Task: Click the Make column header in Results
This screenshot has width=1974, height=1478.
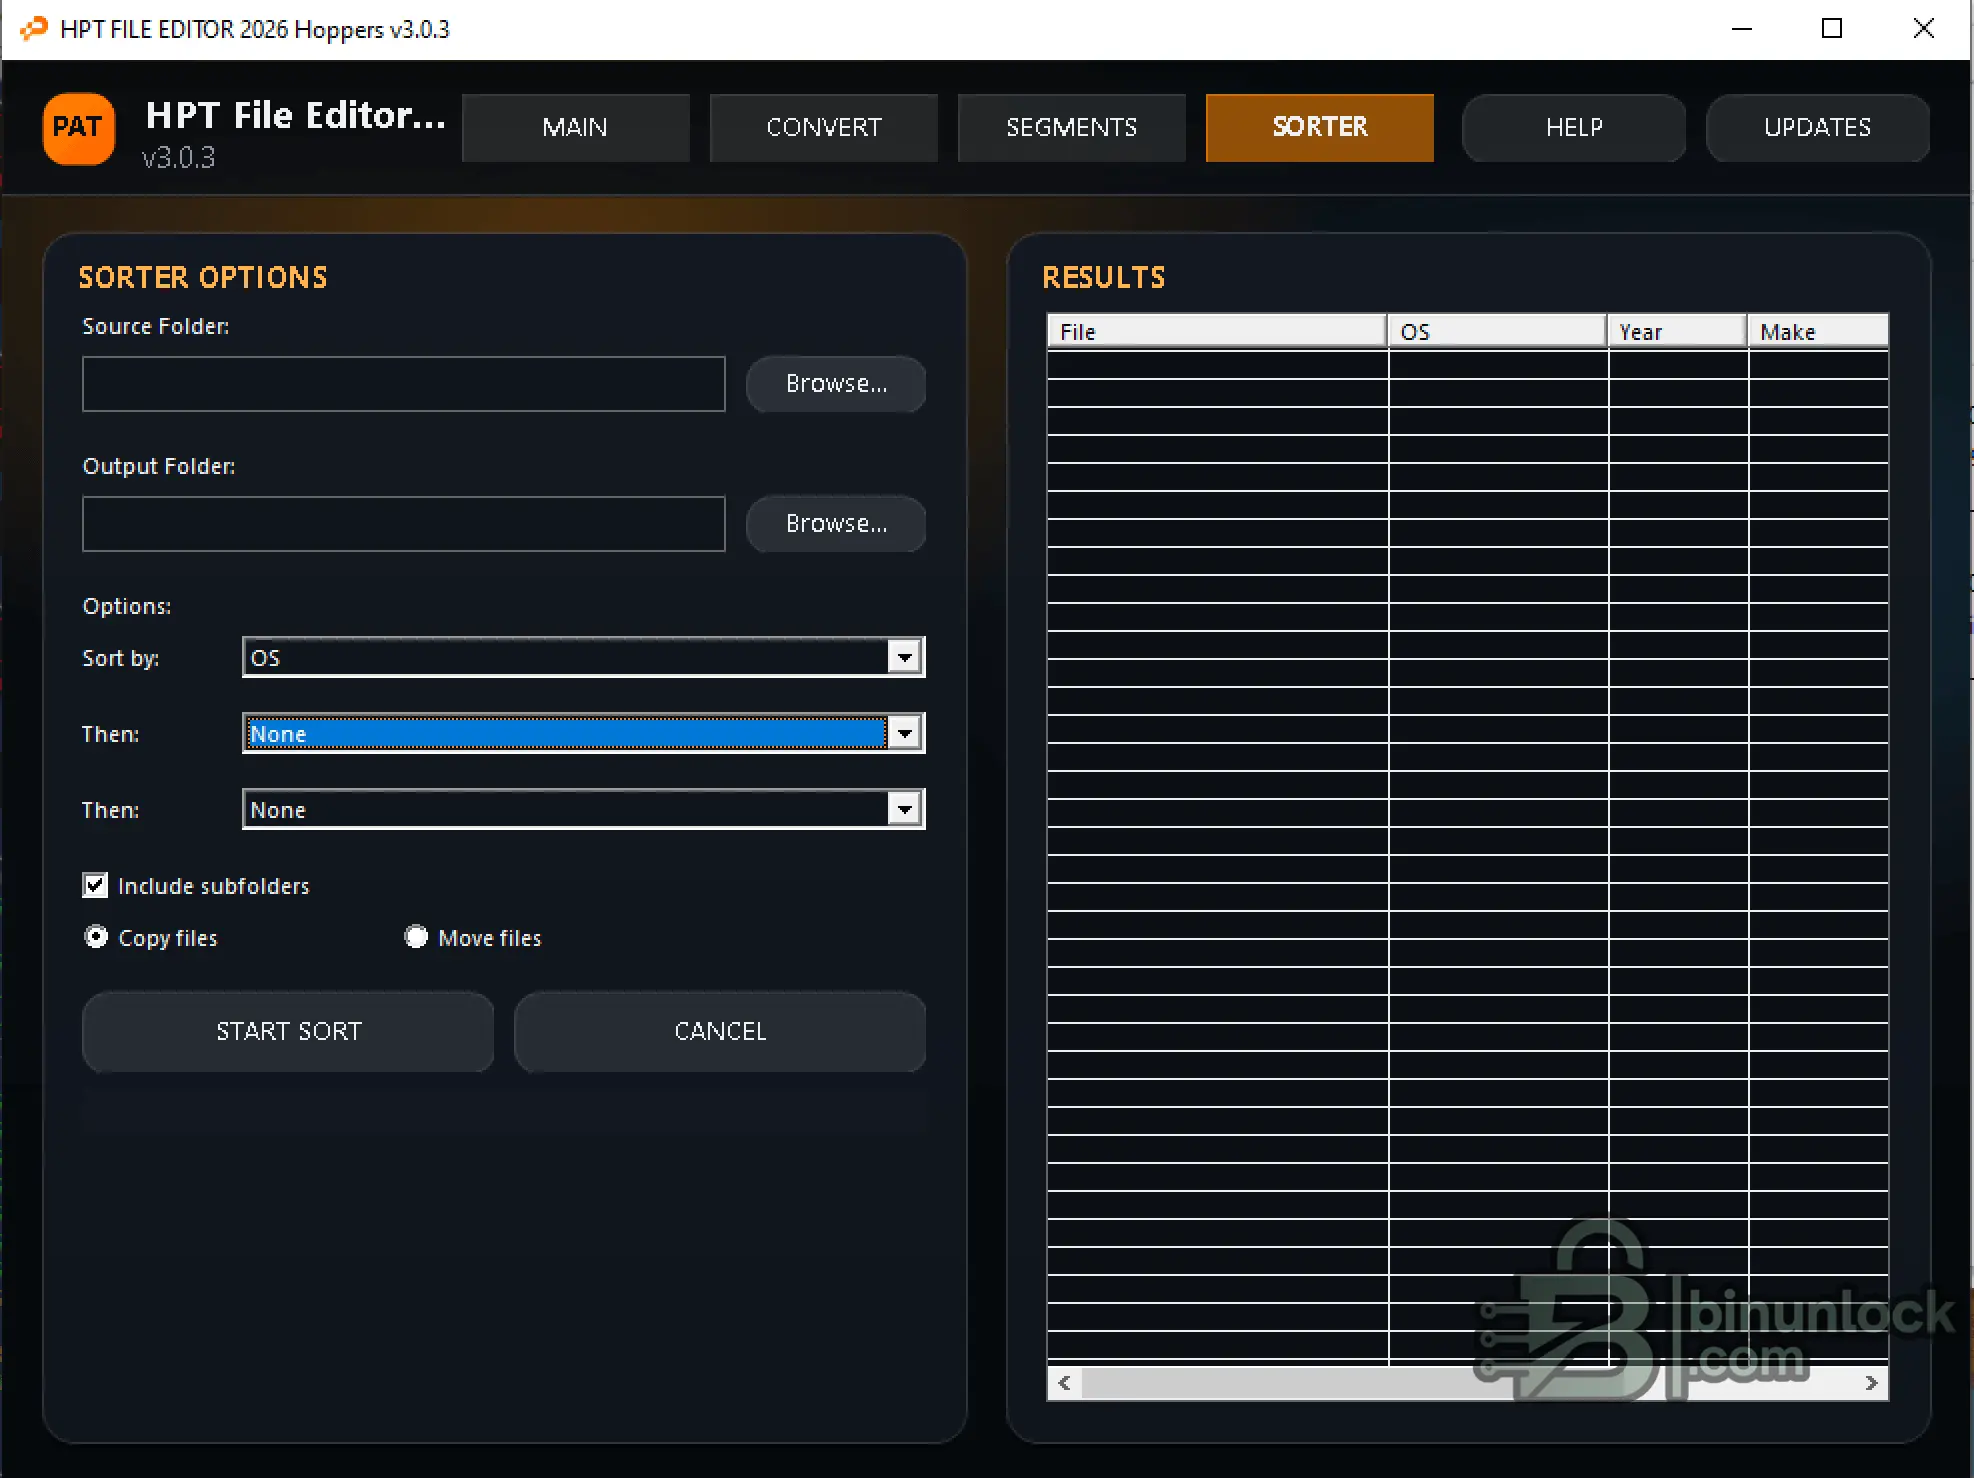Action: [x=1818, y=331]
